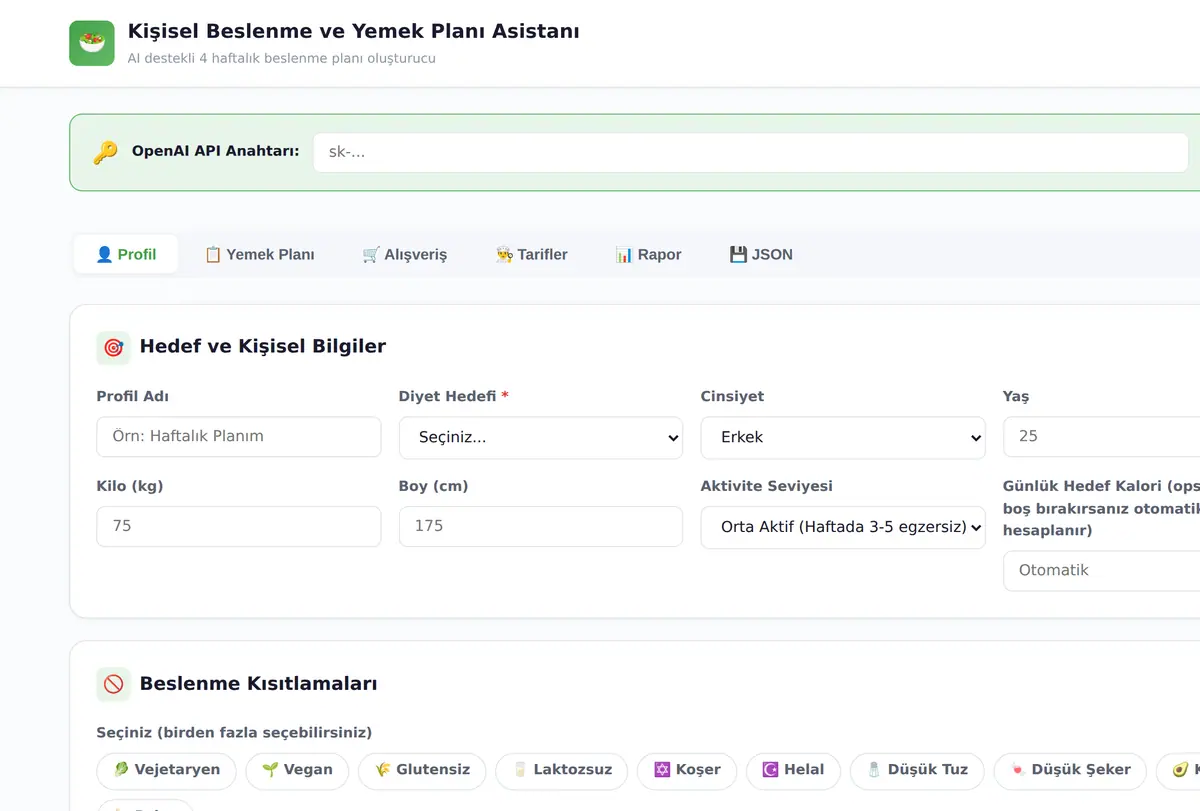The width and height of the screenshot is (1200, 811).
Task: Click the "Profil Adı" label text
Action: point(133,396)
